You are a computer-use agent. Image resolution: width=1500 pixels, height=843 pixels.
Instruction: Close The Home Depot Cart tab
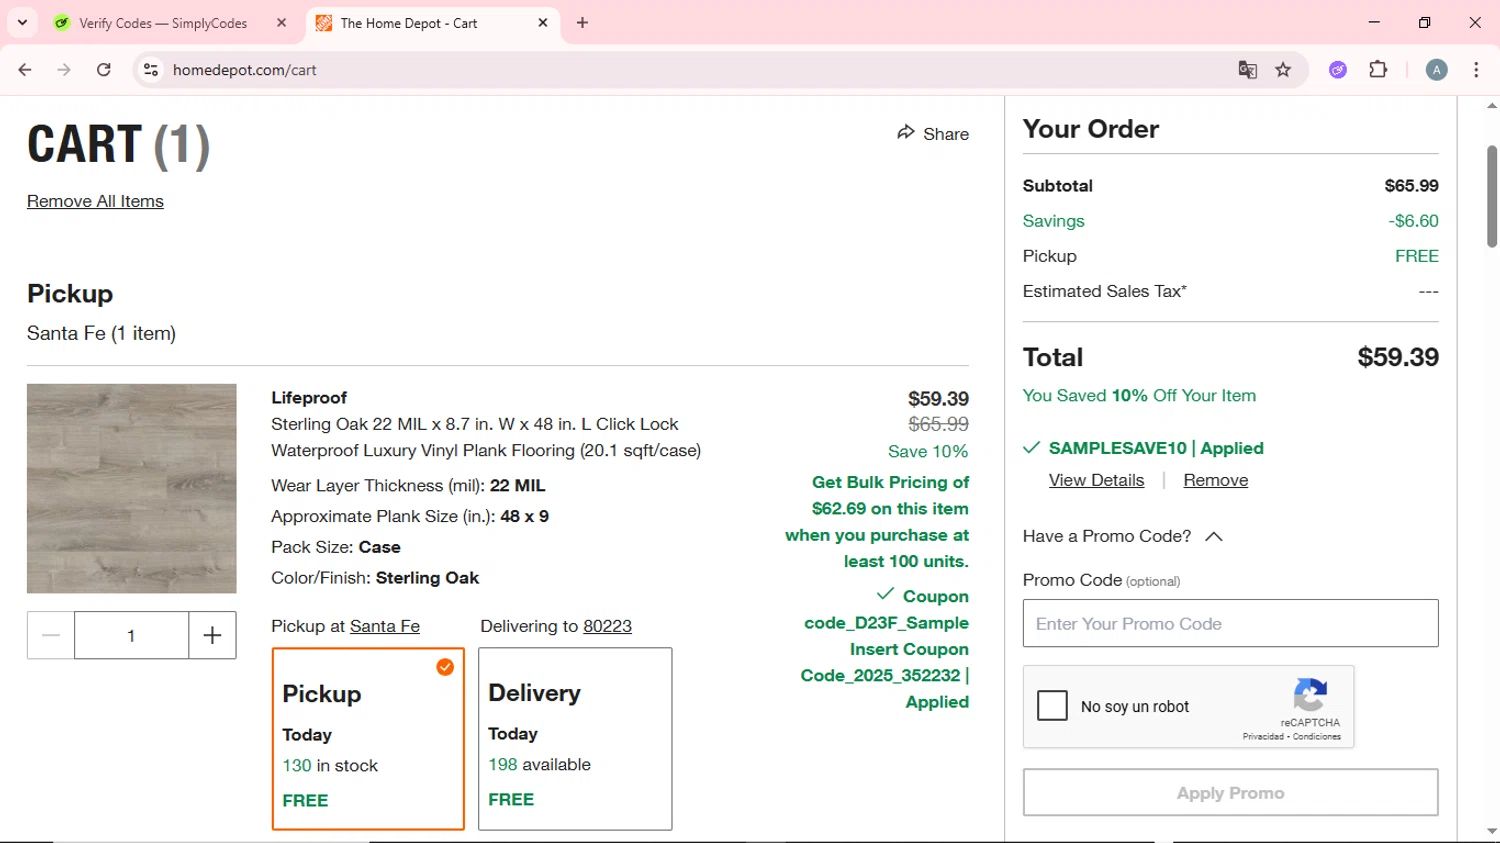pyautogui.click(x=543, y=23)
